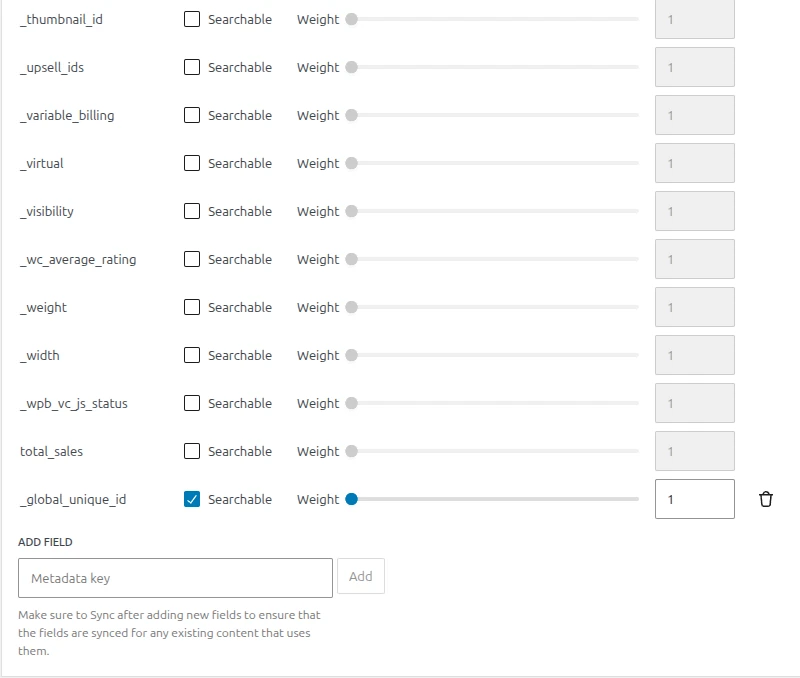Enable Searchable for _variable_billing
This screenshot has width=800, height=678.
[192, 115]
